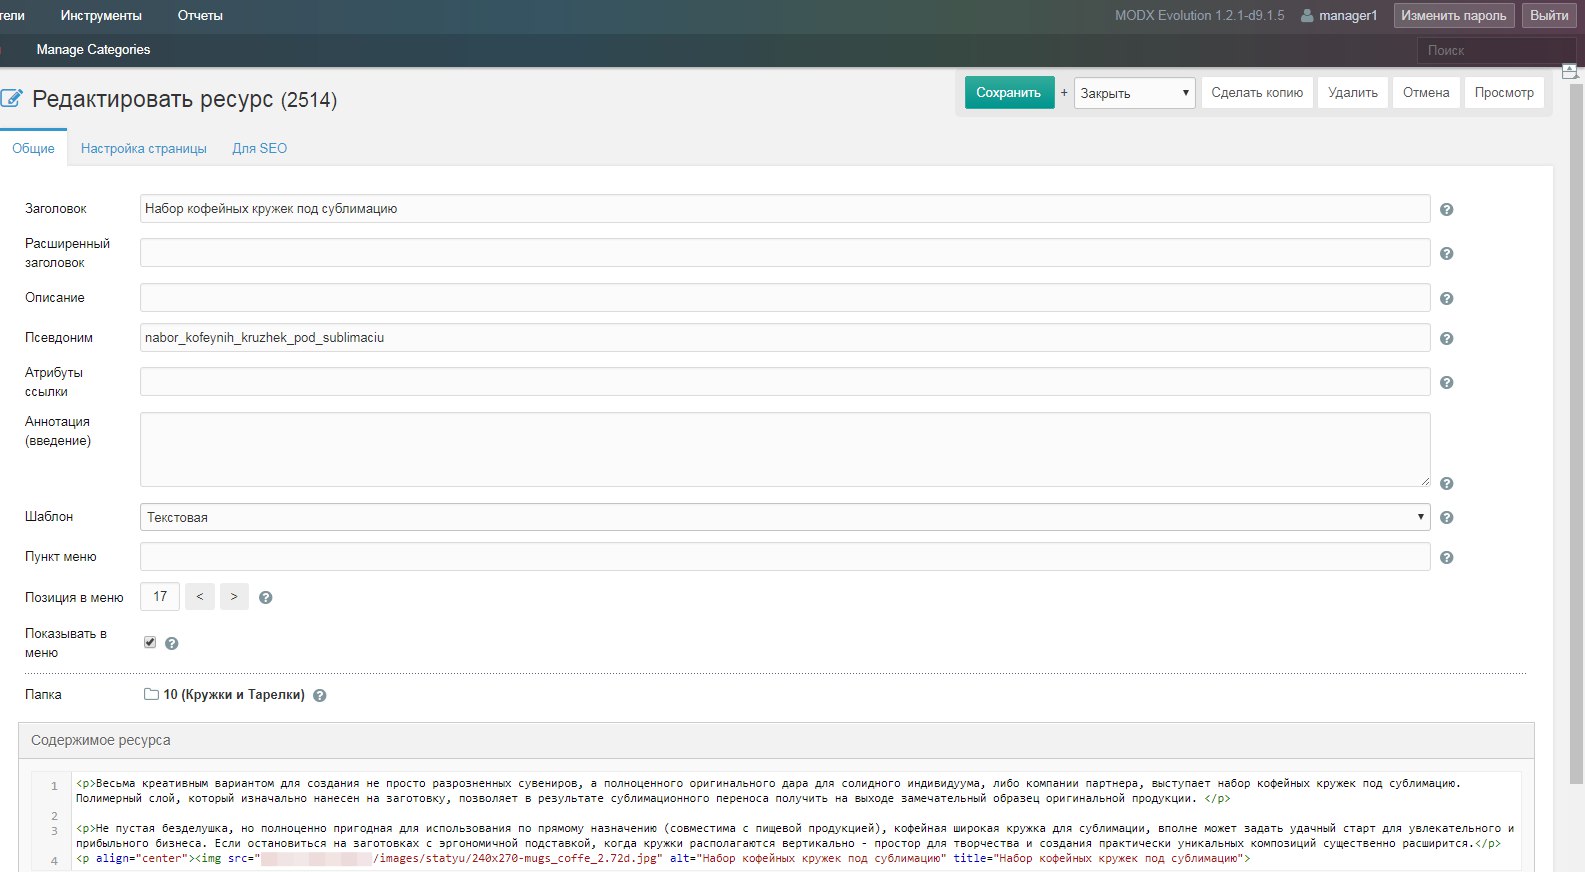
Task: Open the Инструменты menu
Action: [x=101, y=16]
